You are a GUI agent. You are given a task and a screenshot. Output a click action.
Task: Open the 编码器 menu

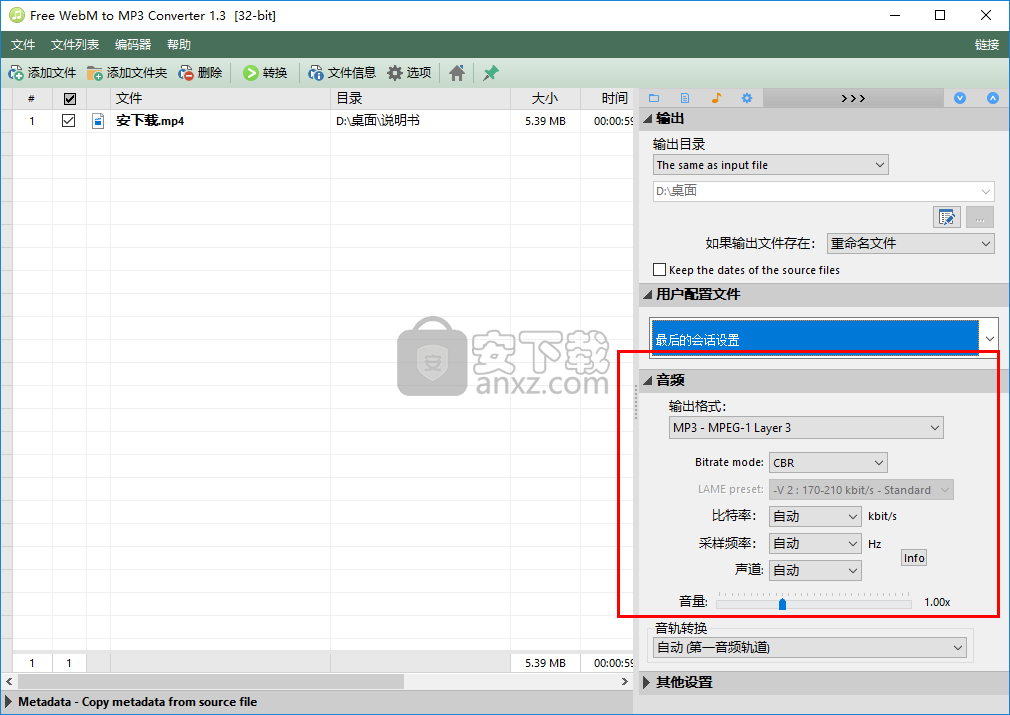coord(133,44)
